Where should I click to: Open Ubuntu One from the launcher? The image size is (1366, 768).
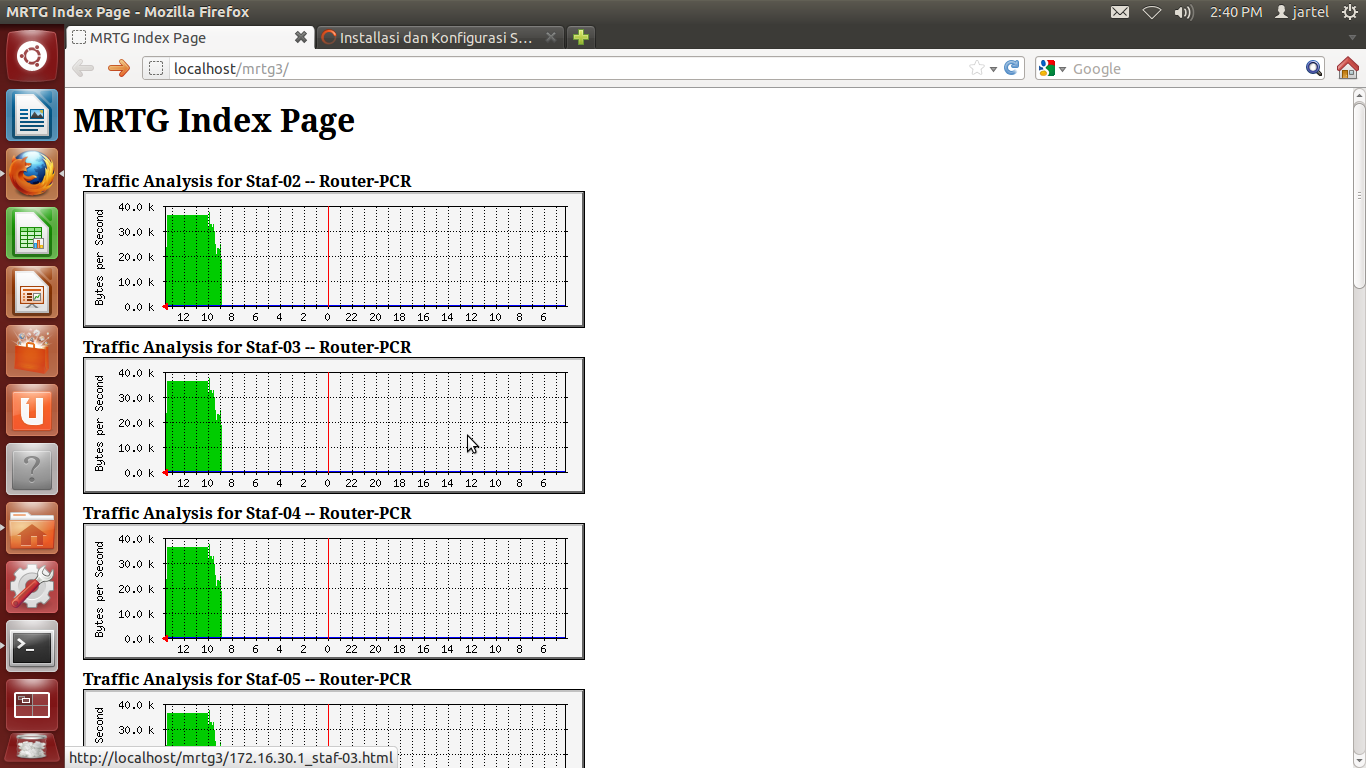click(x=32, y=410)
